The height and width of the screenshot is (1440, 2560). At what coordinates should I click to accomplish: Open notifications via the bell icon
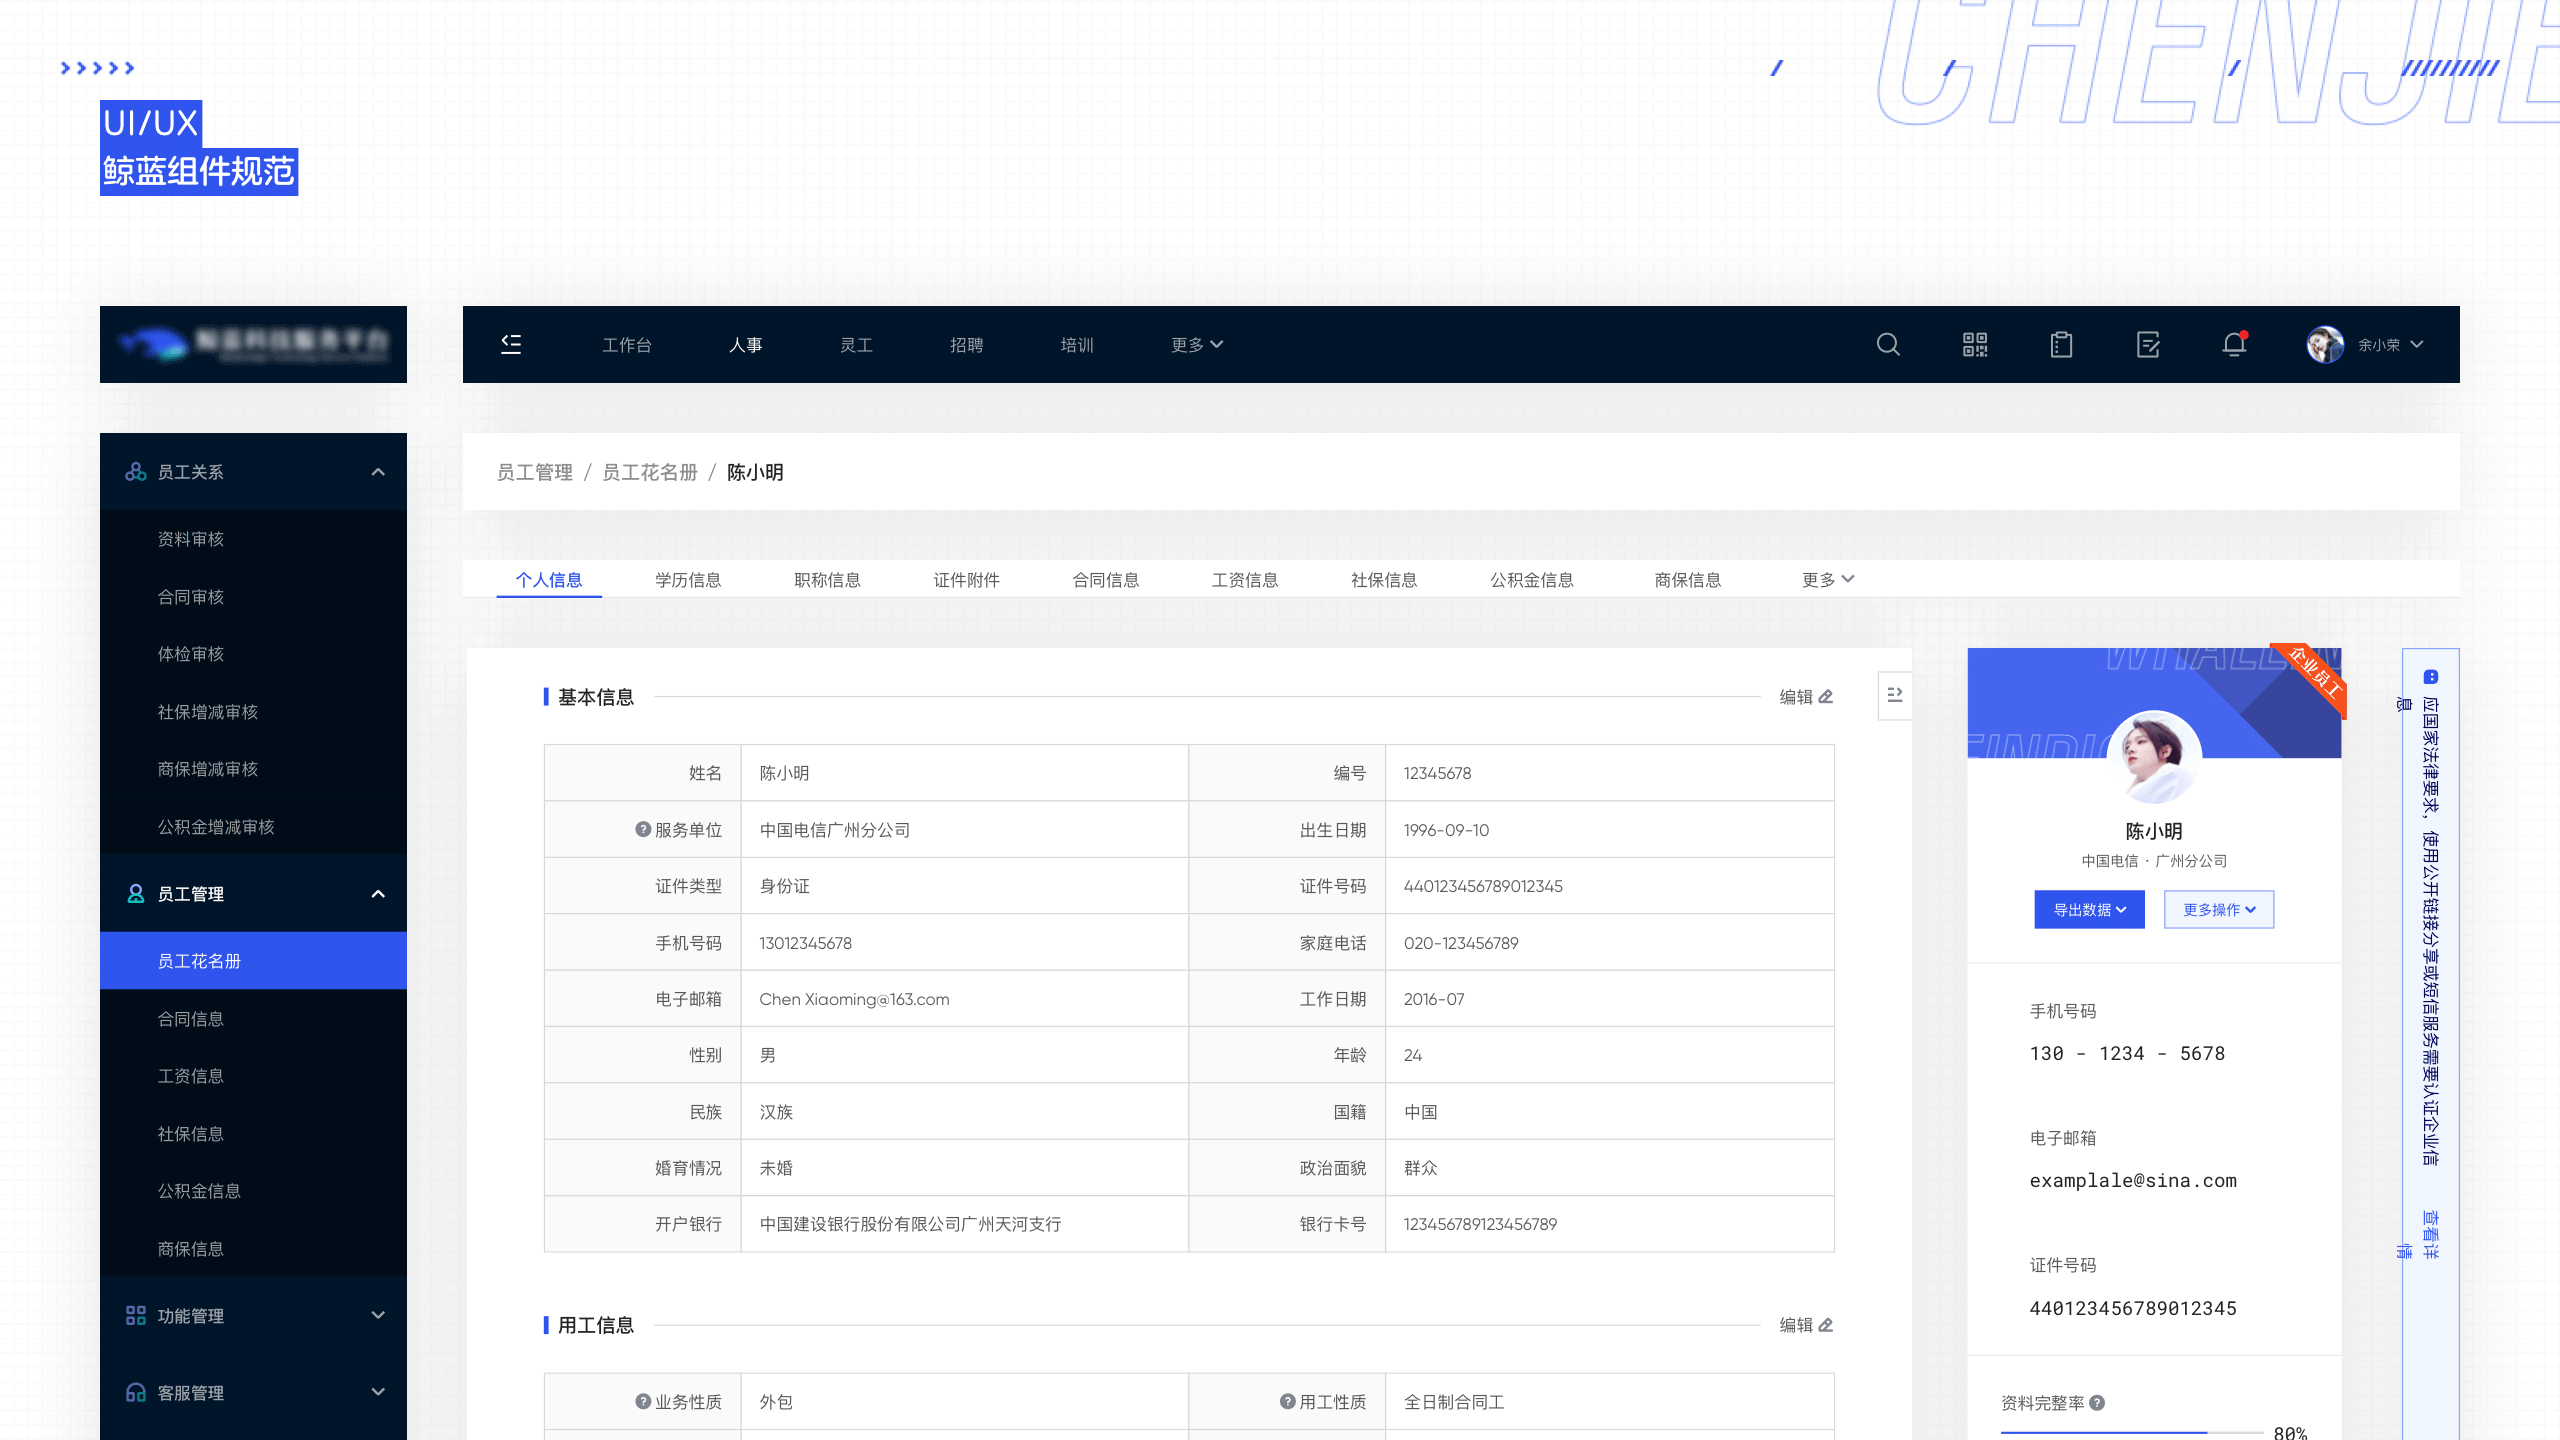pos(2234,344)
